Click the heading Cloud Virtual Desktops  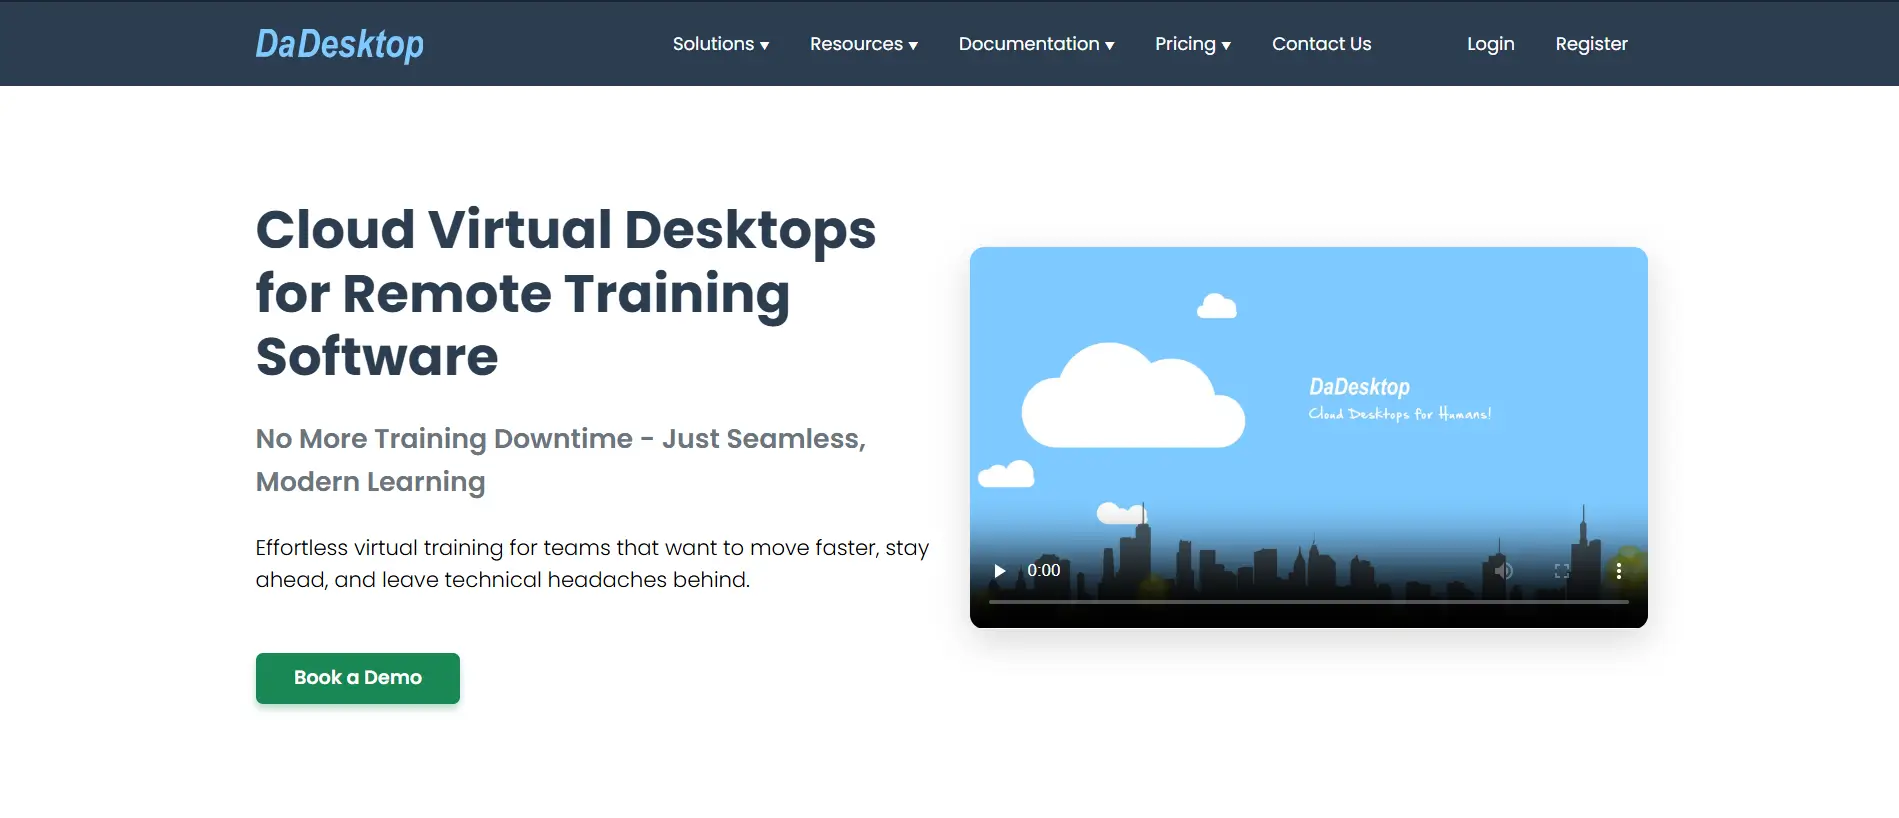(566, 293)
